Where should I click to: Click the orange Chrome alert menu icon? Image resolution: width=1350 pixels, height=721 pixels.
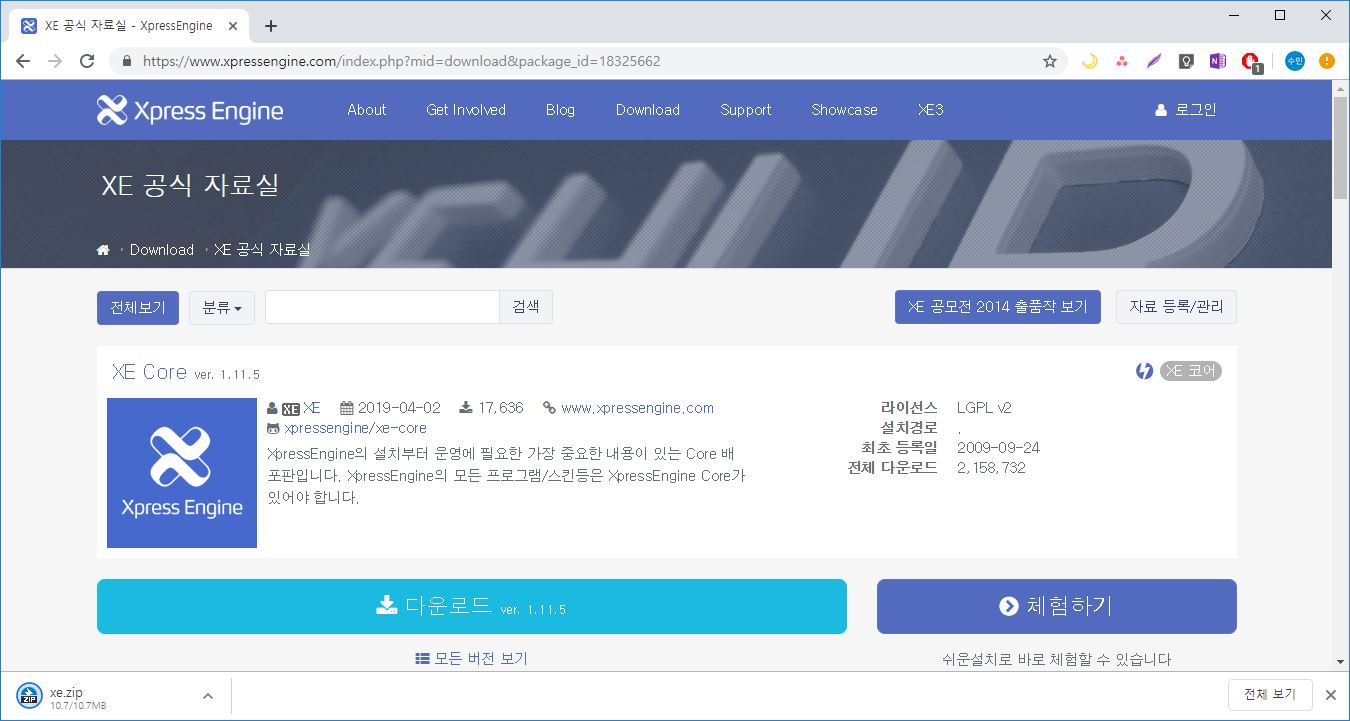coord(1327,61)
